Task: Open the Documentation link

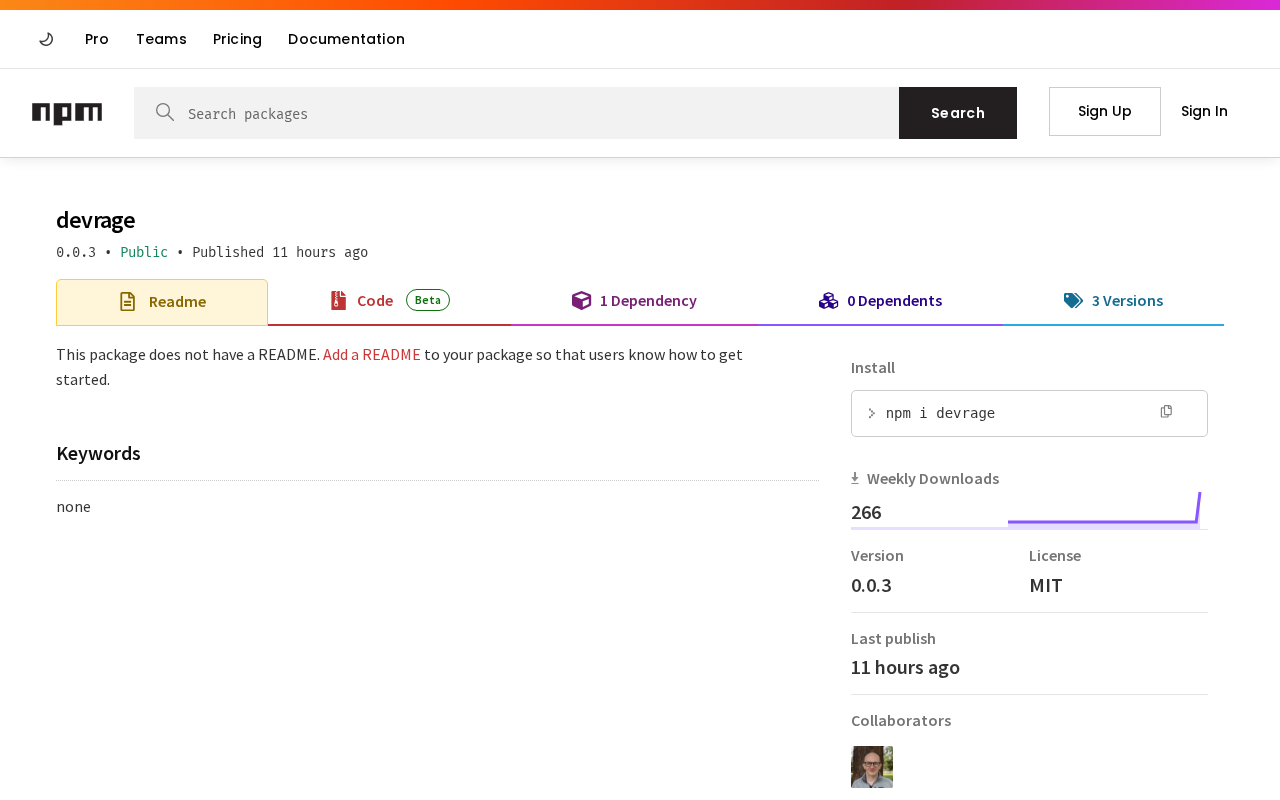Action: pos(346,39)
